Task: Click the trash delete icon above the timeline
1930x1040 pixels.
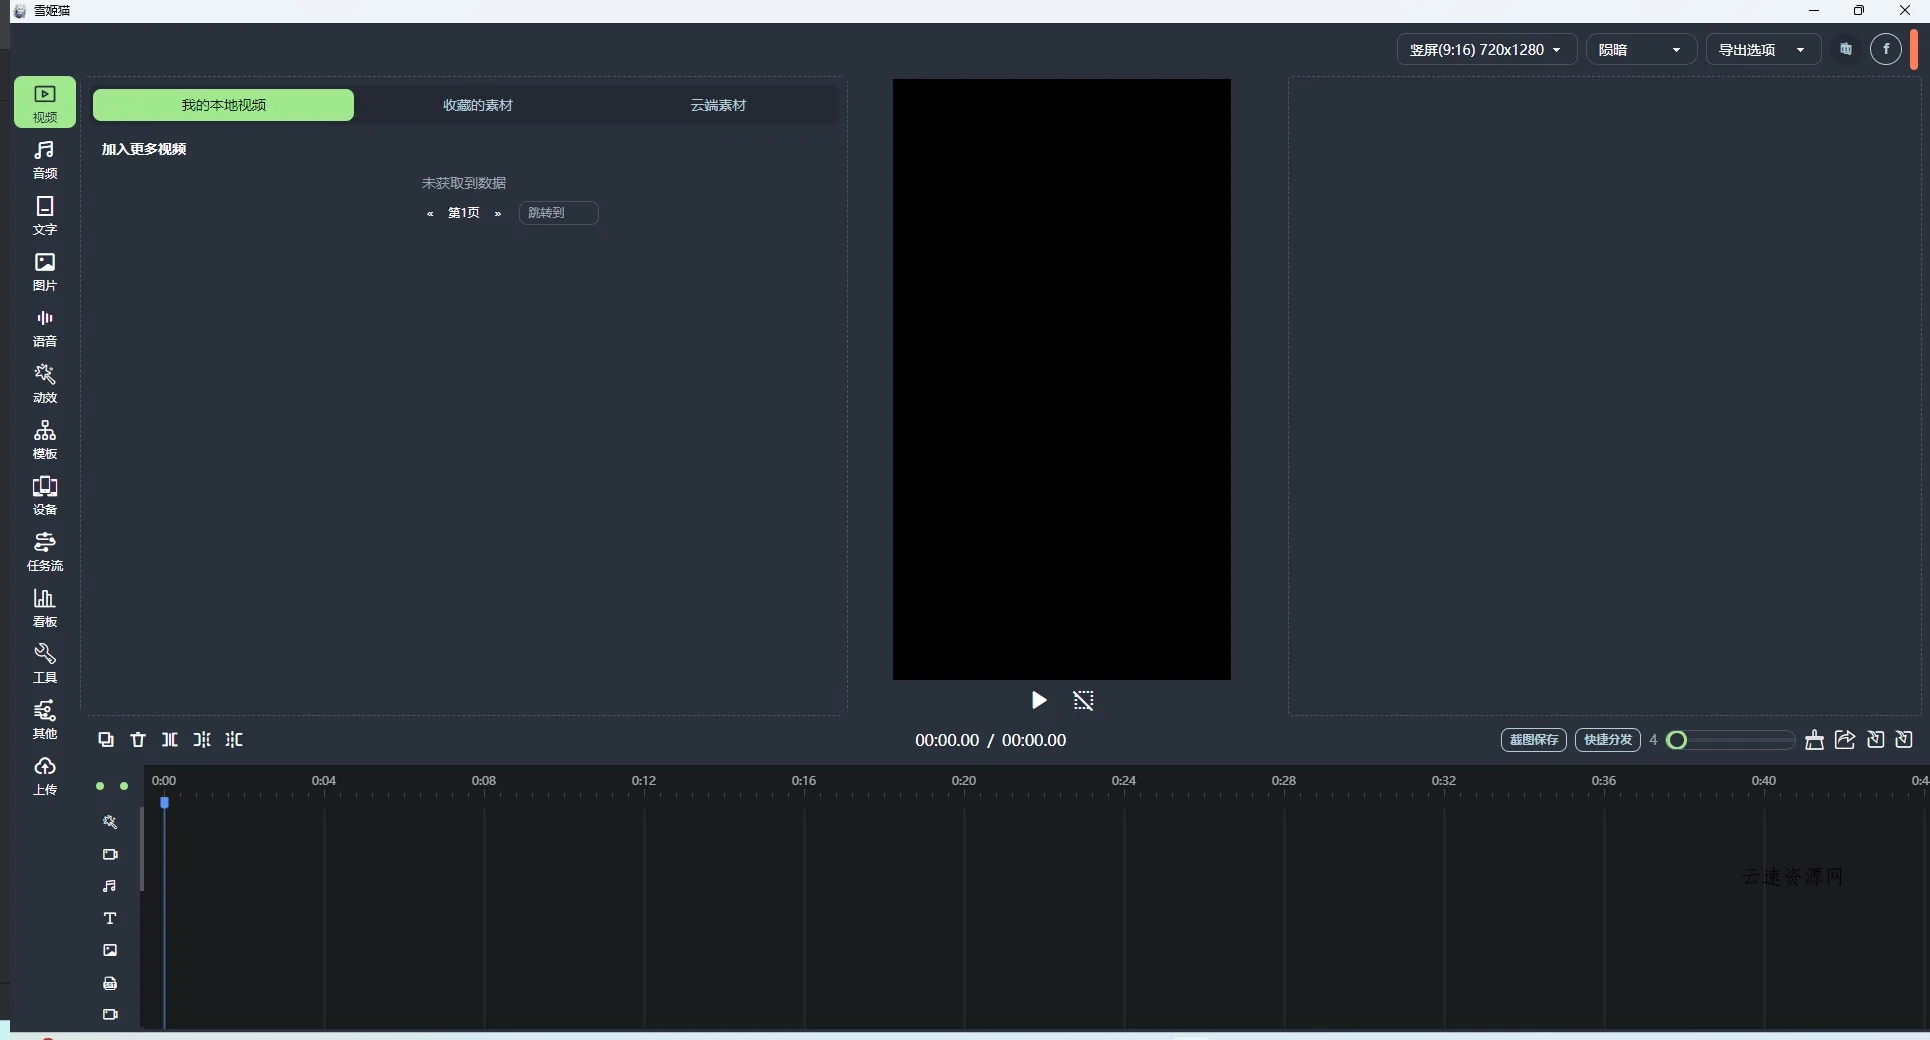Action: [138, 740]
